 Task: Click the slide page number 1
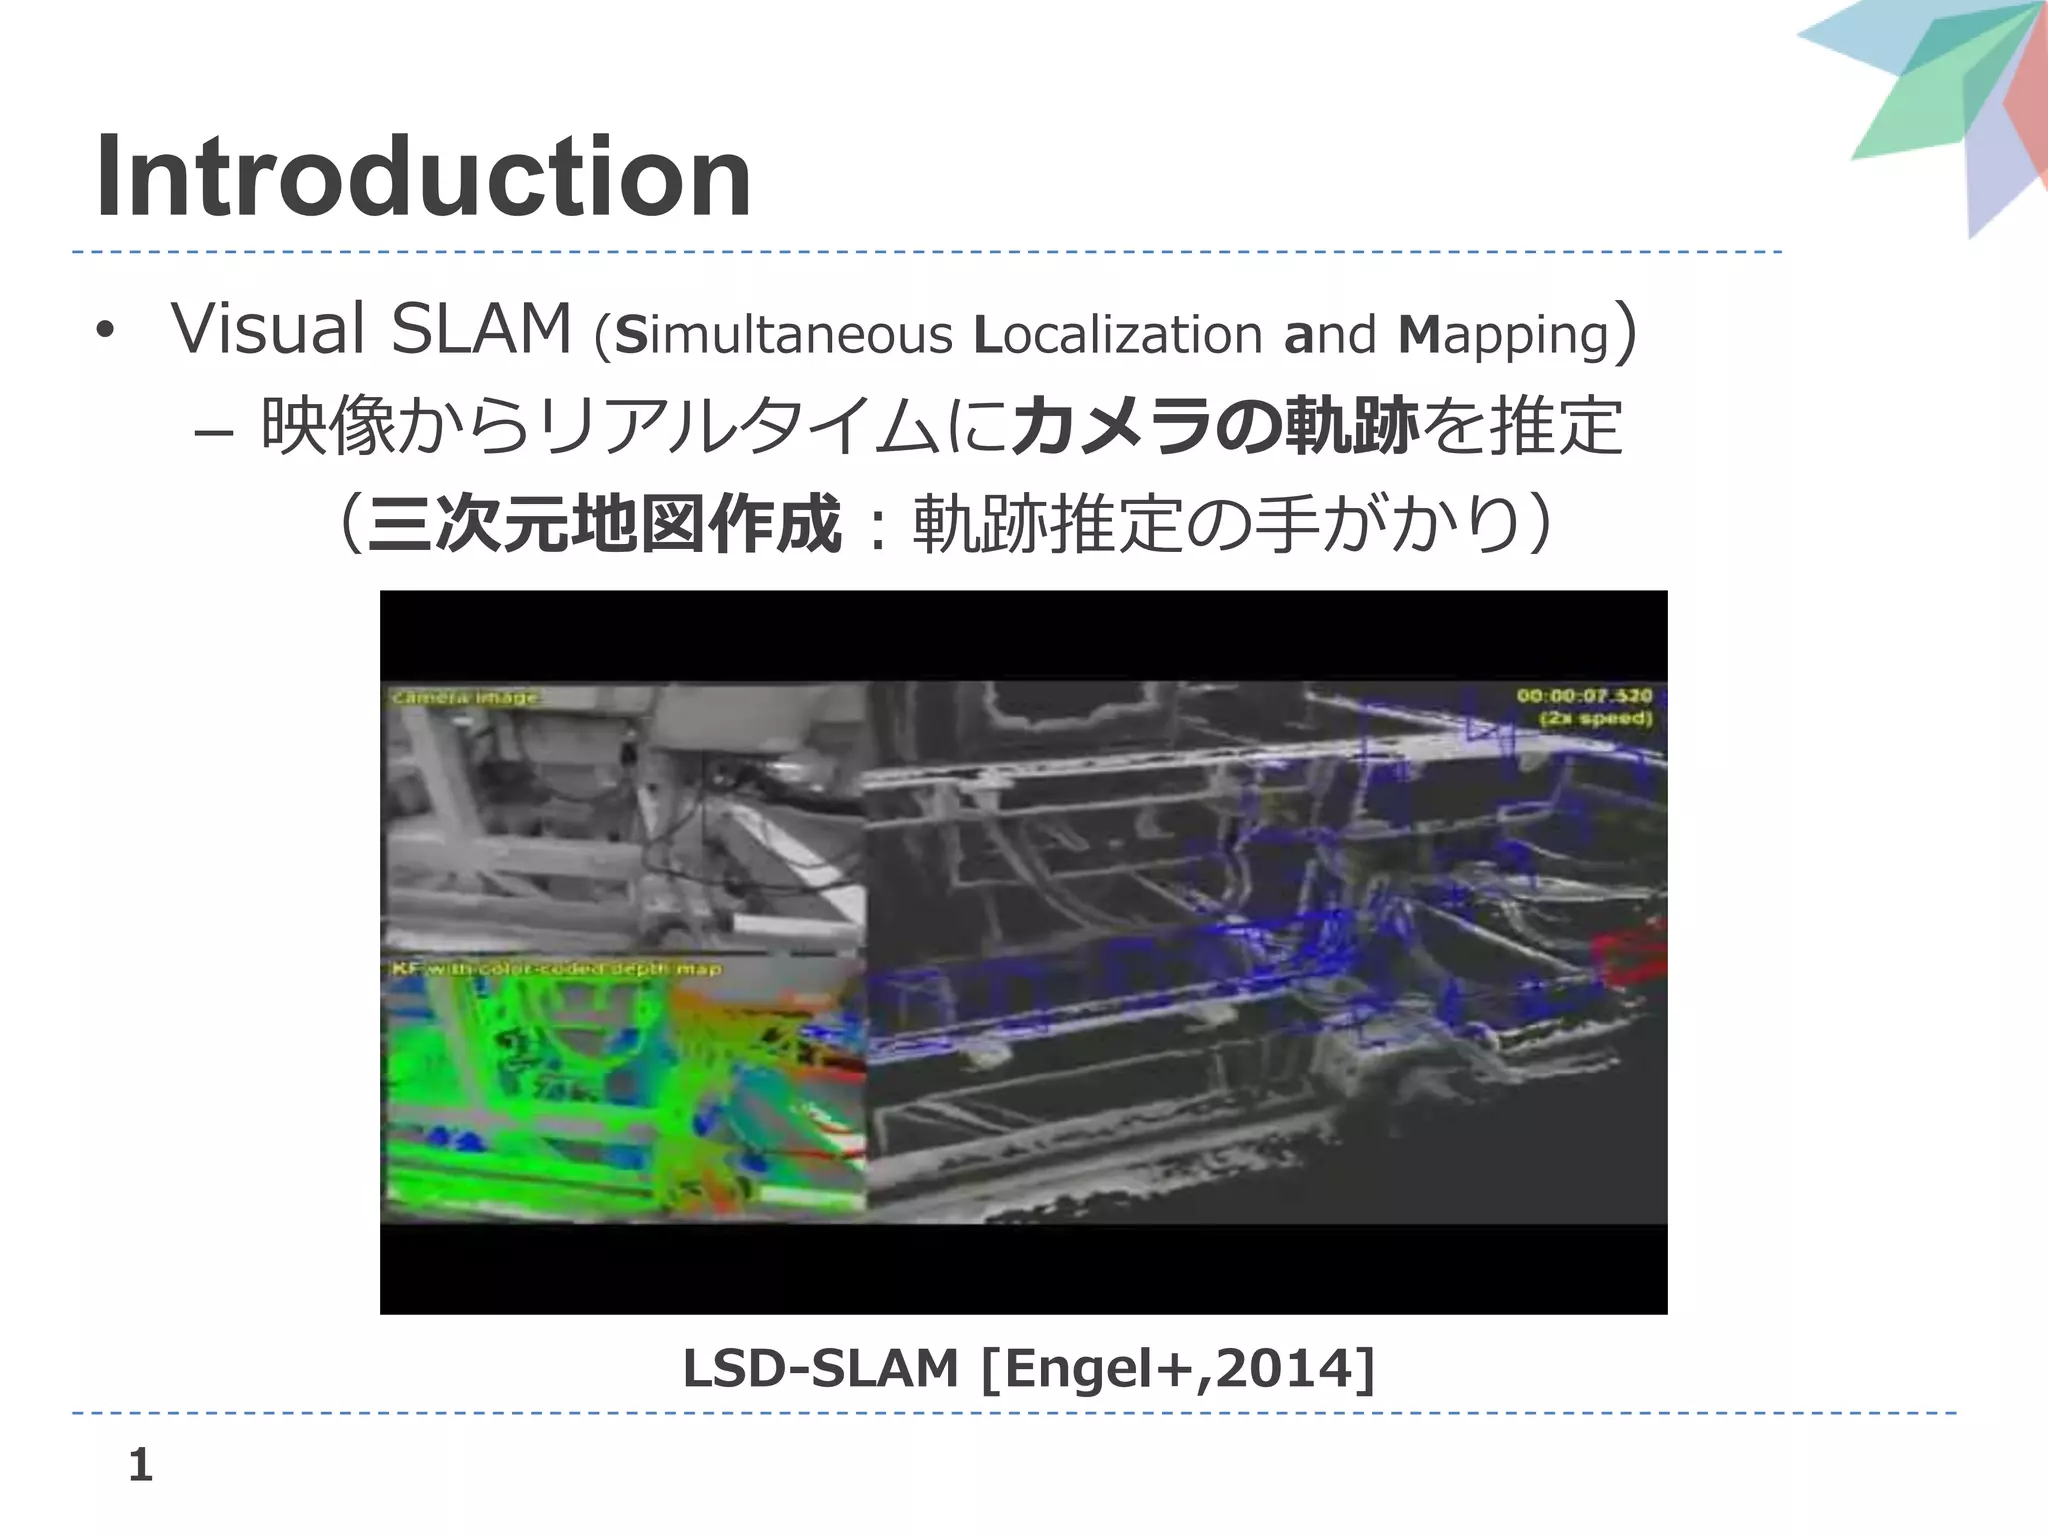pos(140,1466)
